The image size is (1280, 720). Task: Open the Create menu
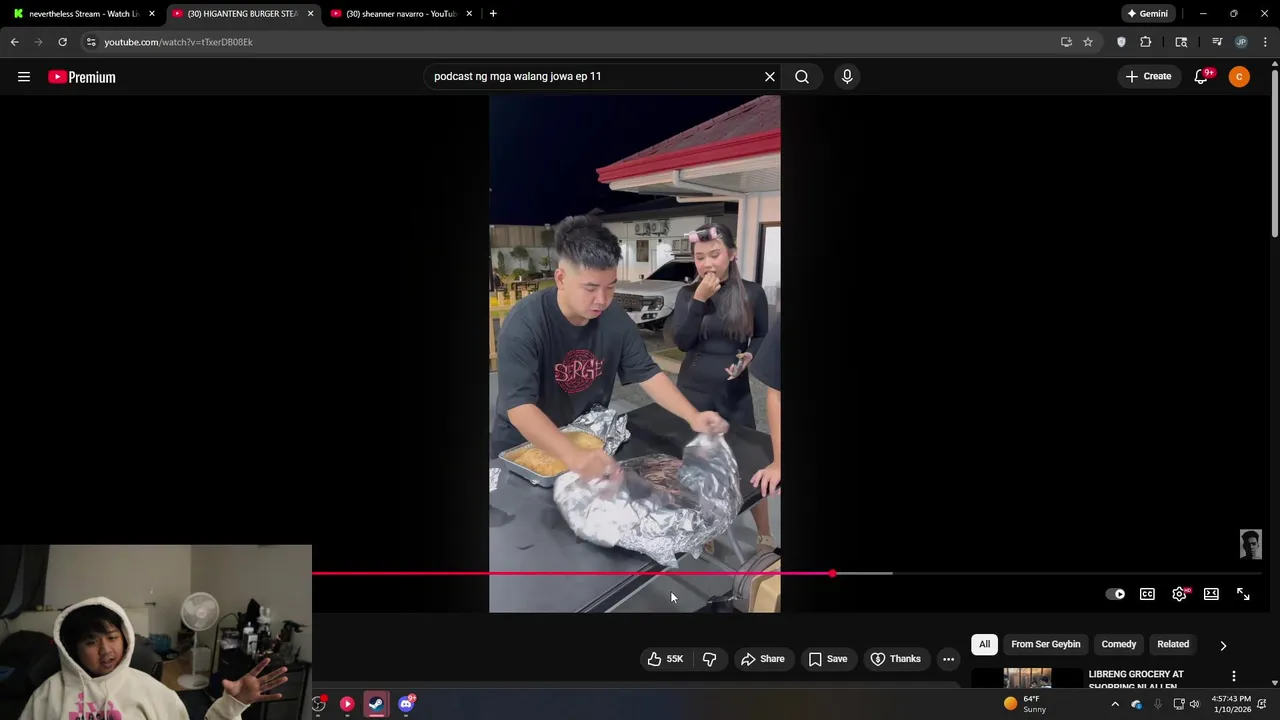(x=1148, y=77)
